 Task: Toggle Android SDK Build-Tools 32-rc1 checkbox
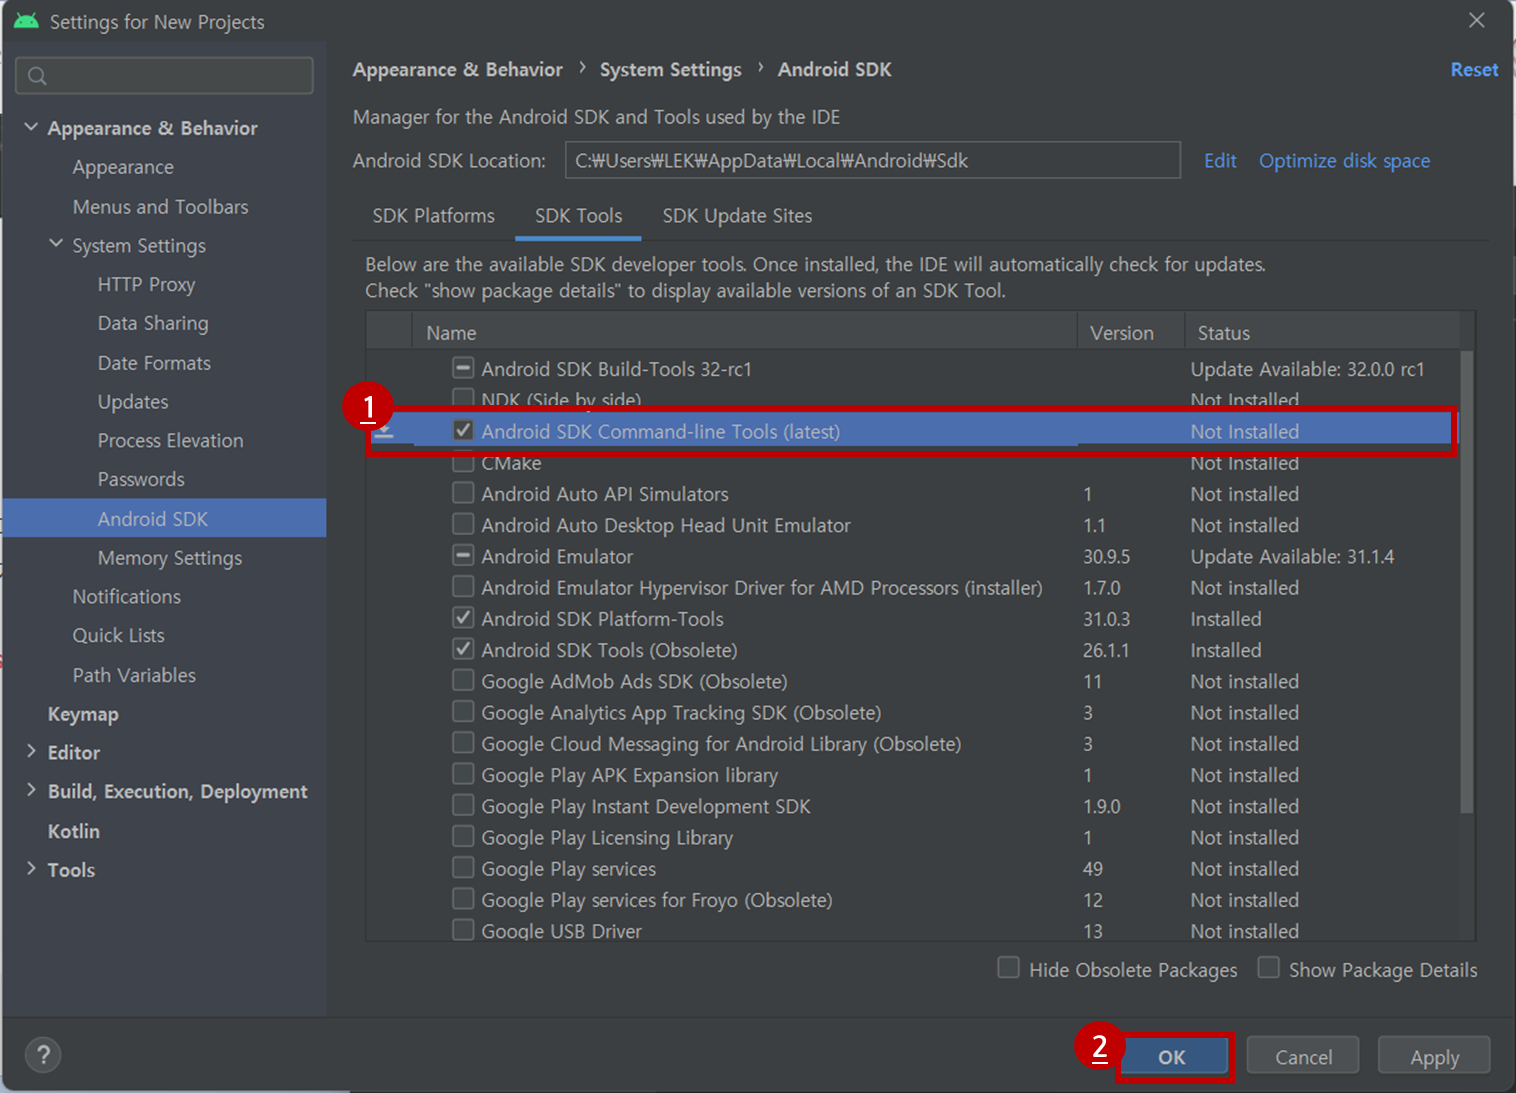click(463, 368)
